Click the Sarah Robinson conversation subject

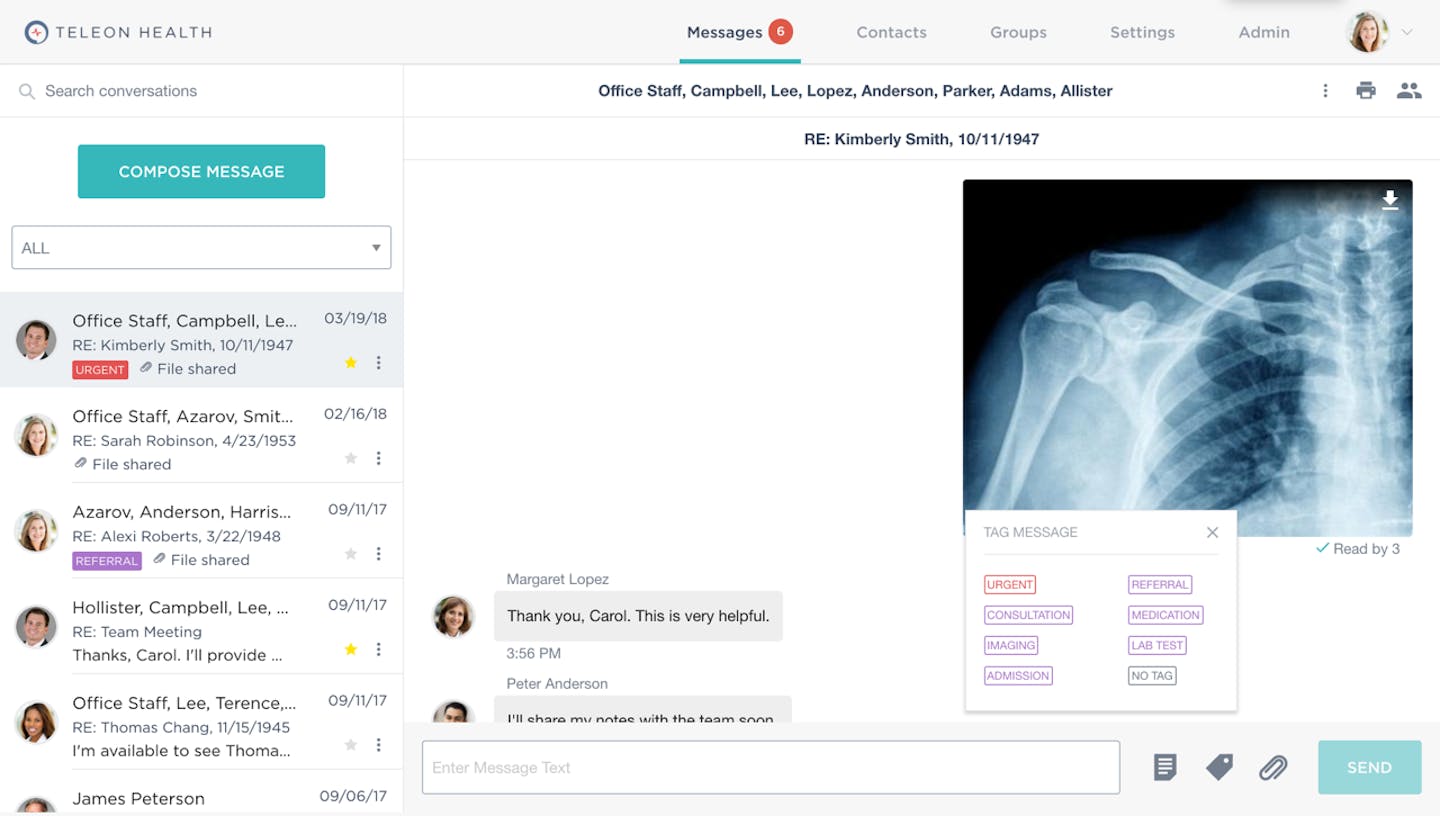point(184,440)
